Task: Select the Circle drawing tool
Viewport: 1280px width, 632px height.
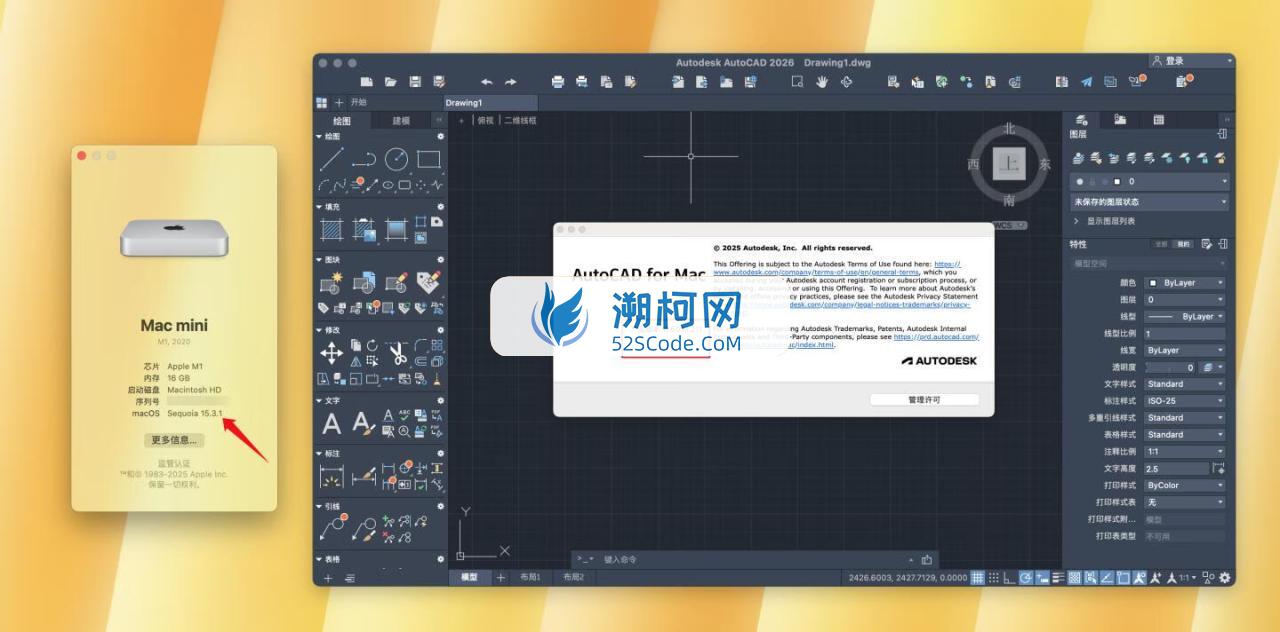Action: click(x=396, y=159)
